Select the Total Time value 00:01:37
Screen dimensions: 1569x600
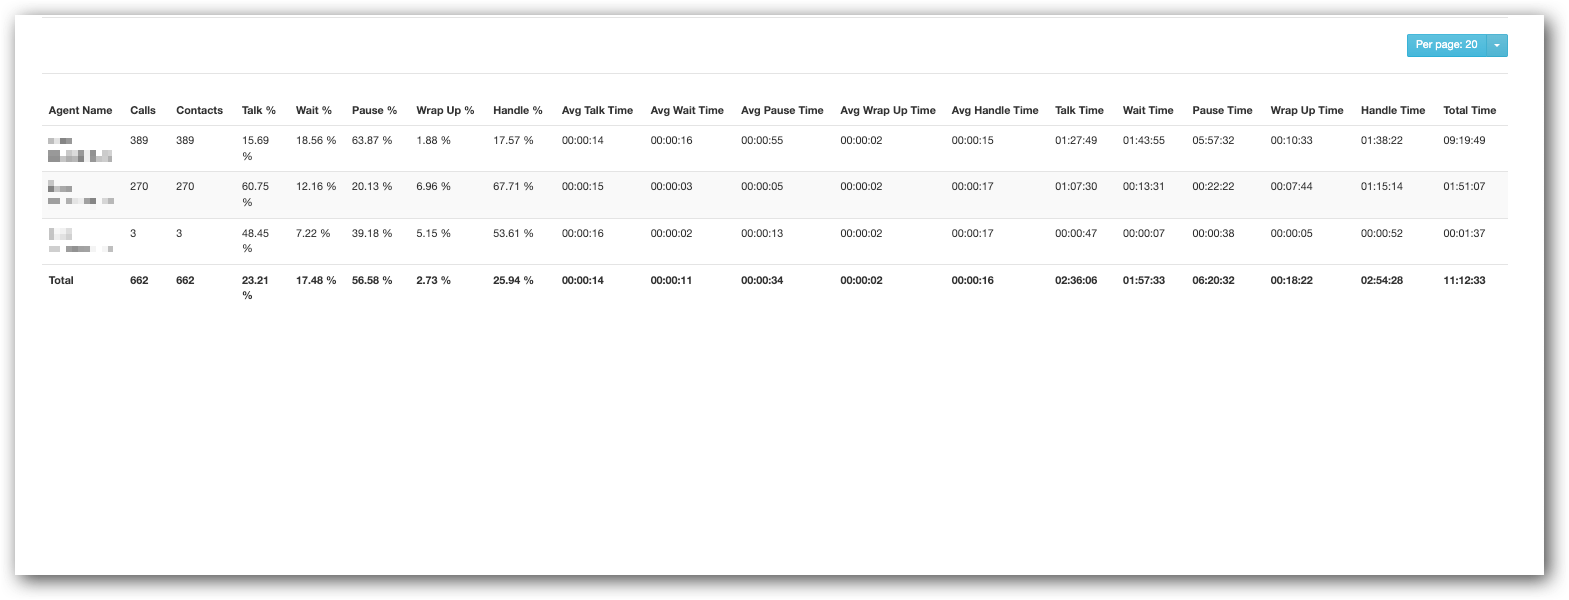click(1464, 234)
